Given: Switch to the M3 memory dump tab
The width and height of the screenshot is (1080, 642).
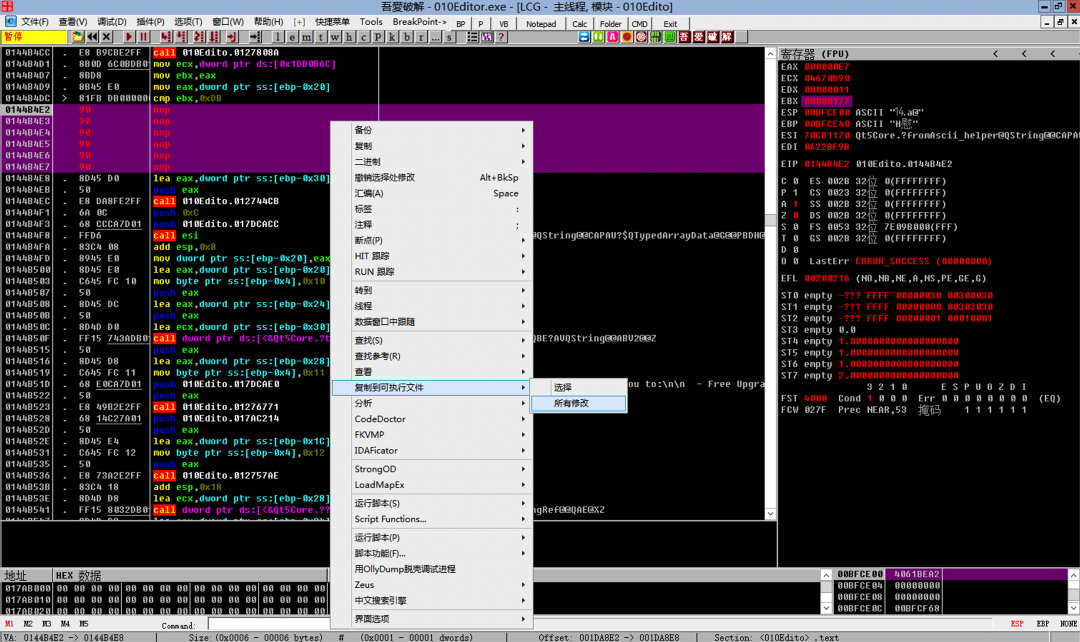Looking at the screenshot, I should click(46, 623).
